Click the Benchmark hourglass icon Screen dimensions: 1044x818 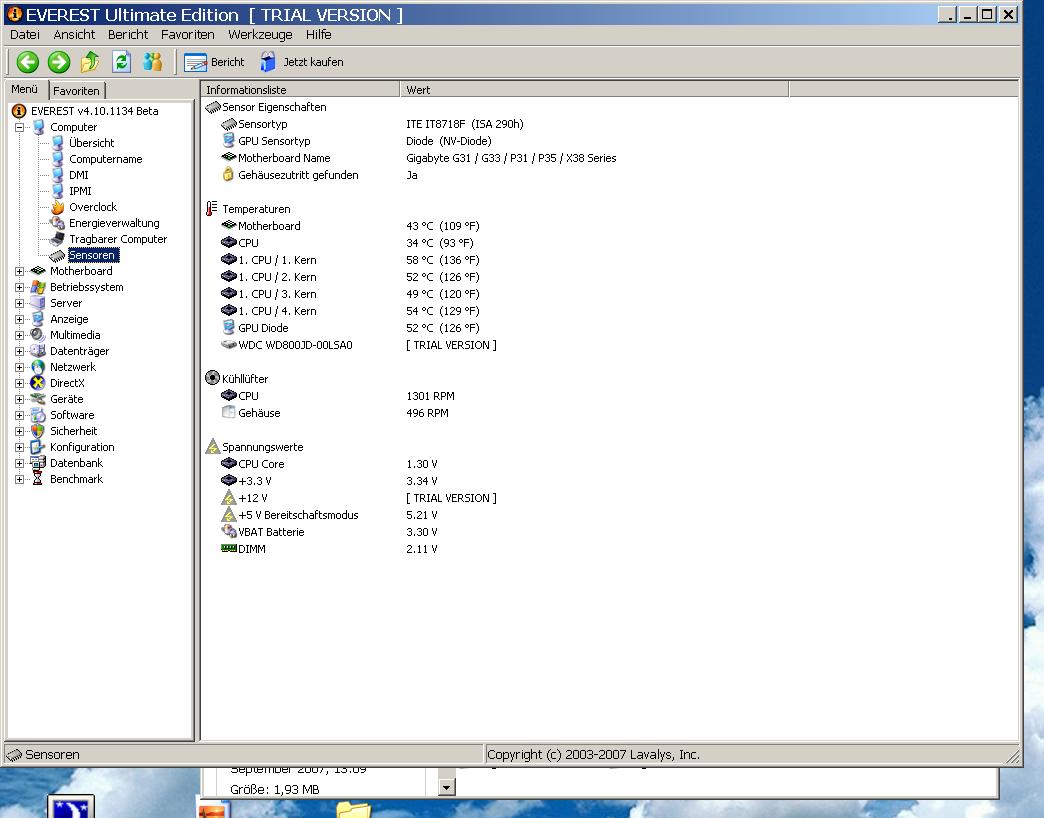(x=38, y=479)
